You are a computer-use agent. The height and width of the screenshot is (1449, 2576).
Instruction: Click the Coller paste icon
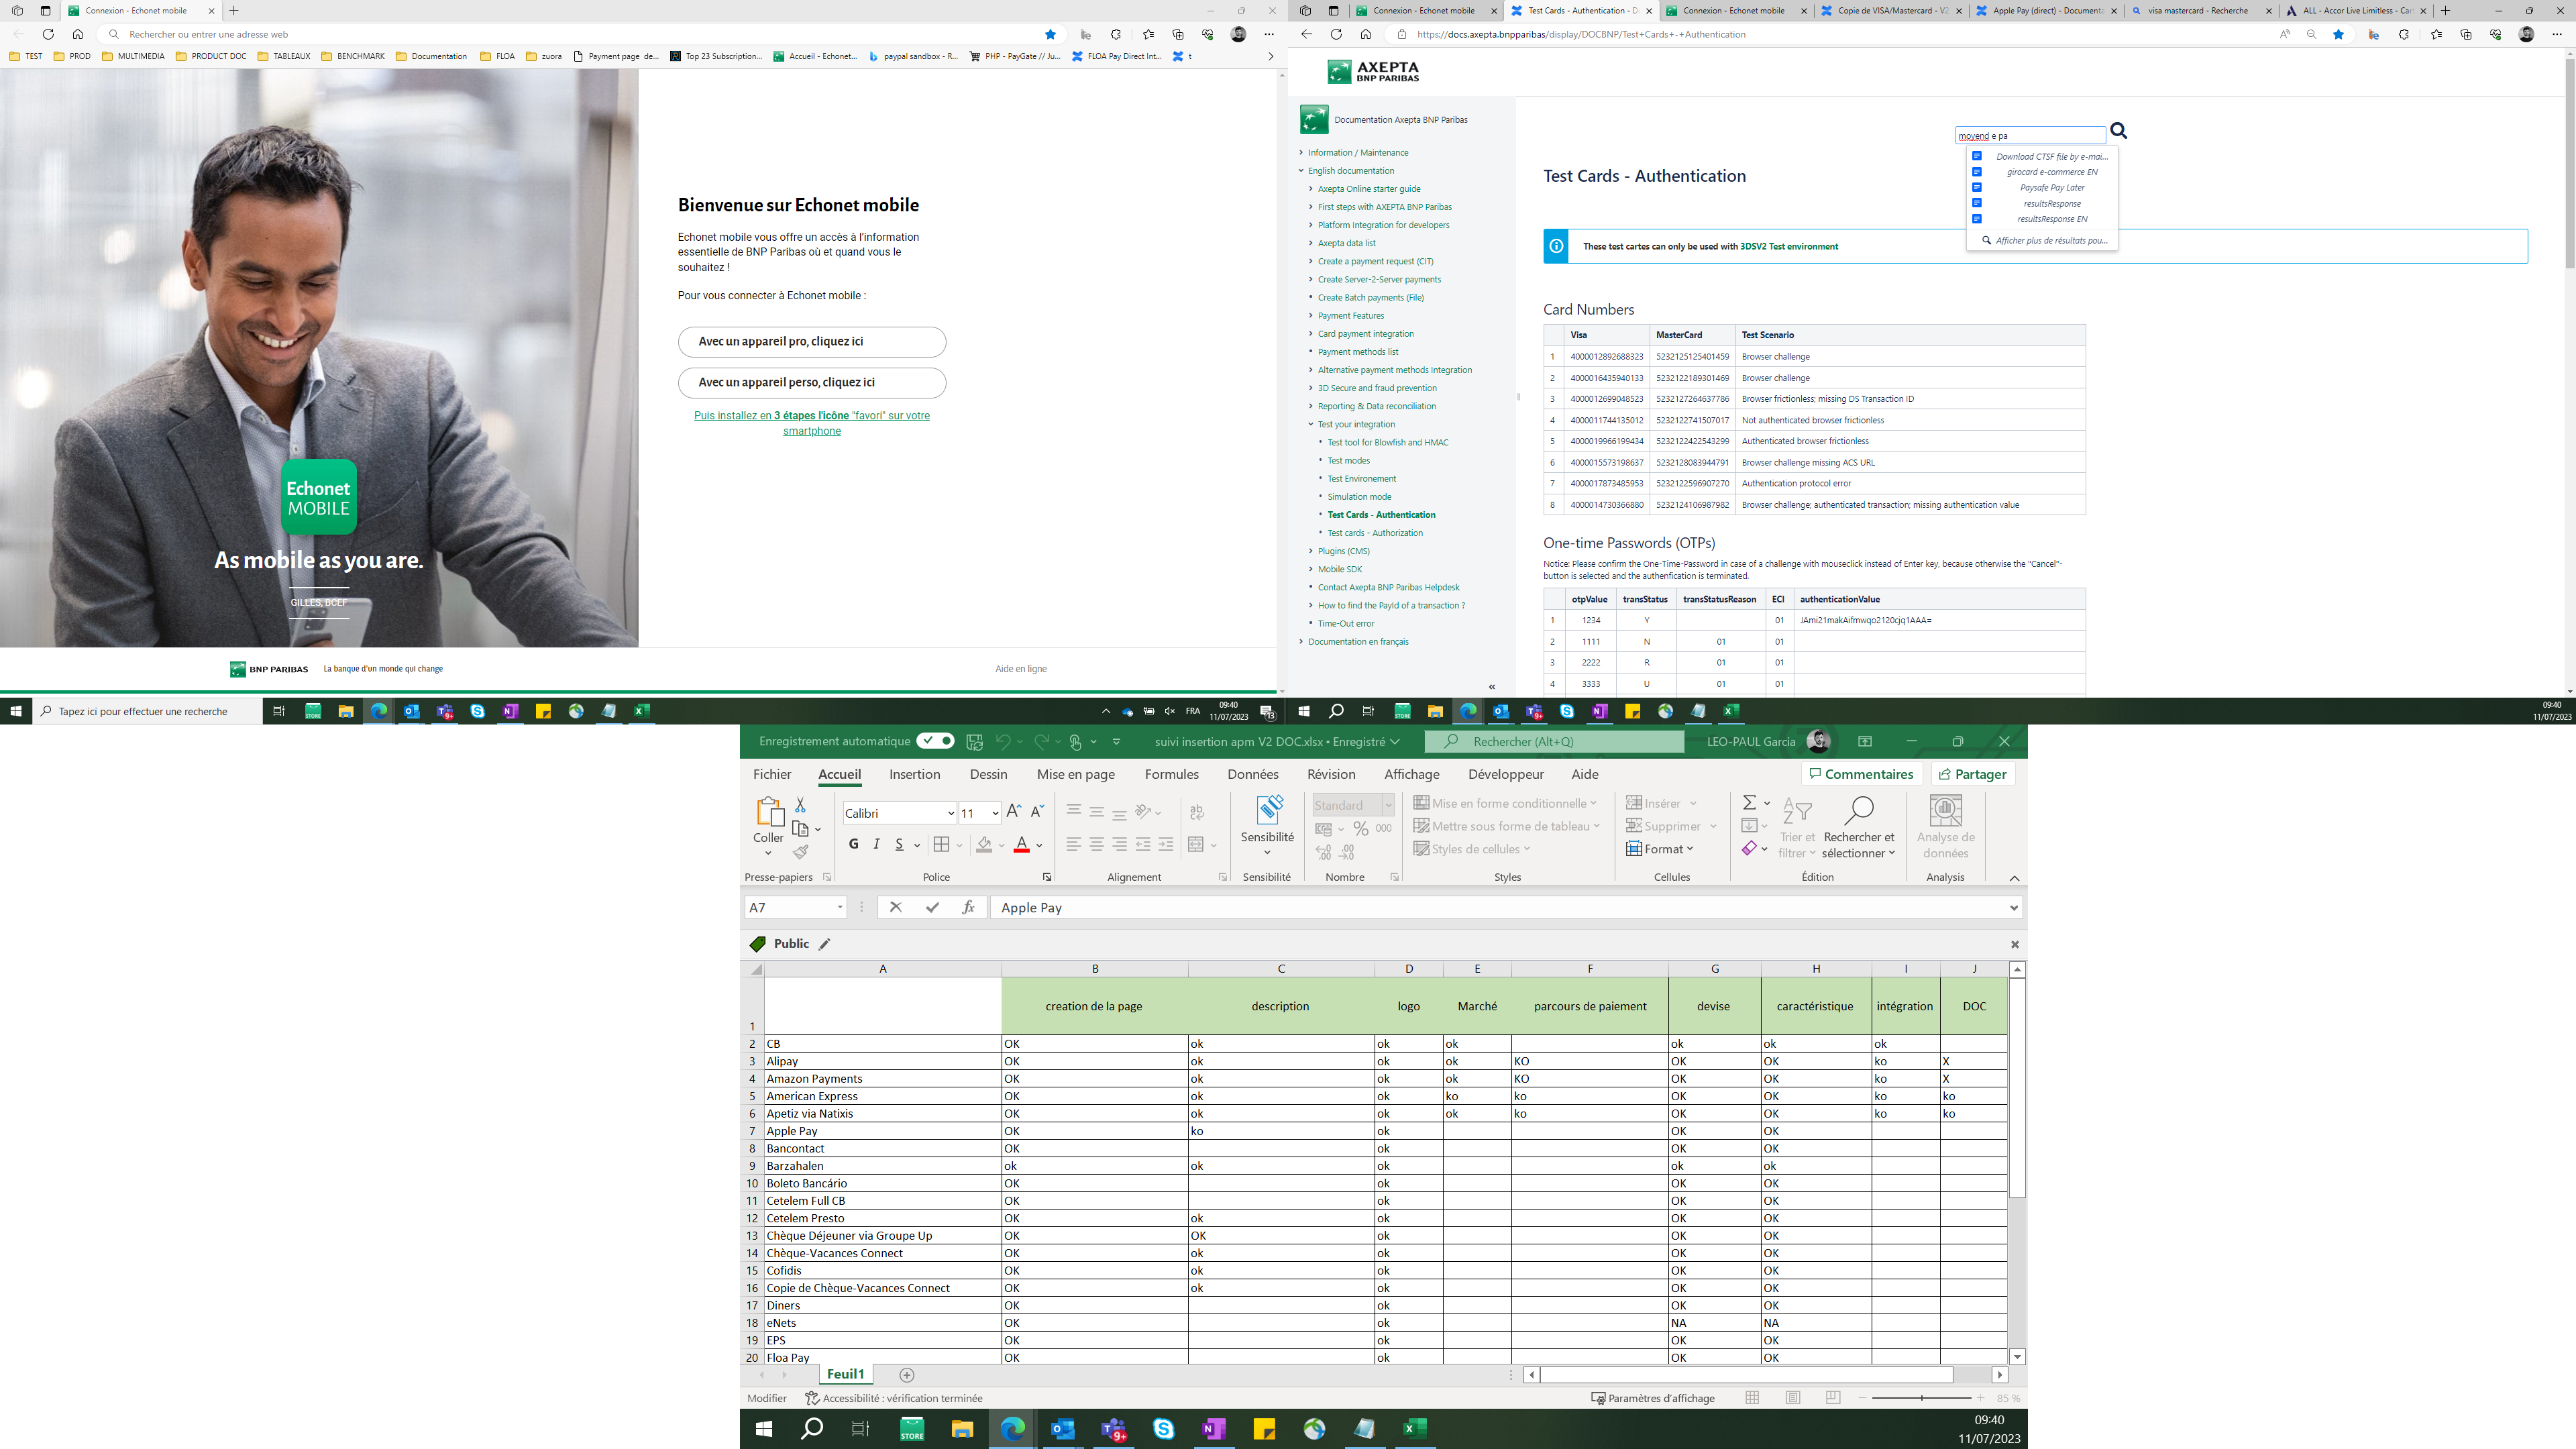tap(768, 812)
